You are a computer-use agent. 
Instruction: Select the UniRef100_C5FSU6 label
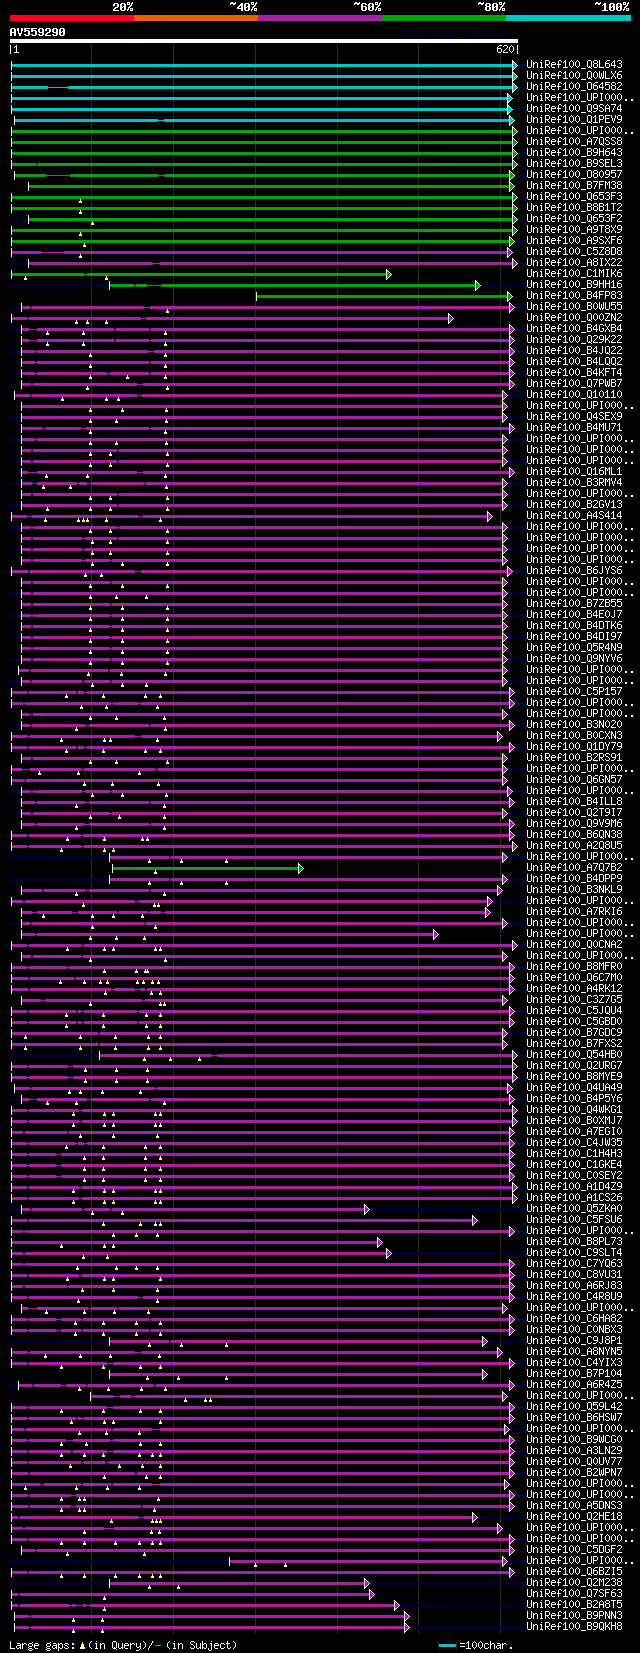click(574, 1219)
